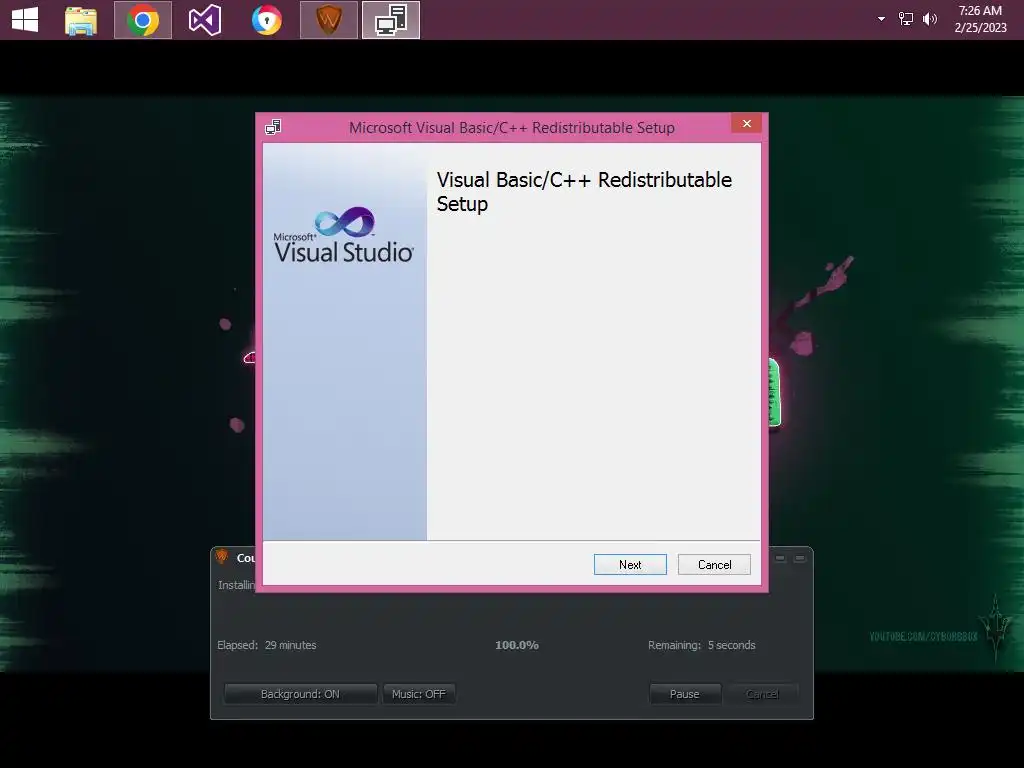Toggle Background: ON in the installer

coord(300,694)
